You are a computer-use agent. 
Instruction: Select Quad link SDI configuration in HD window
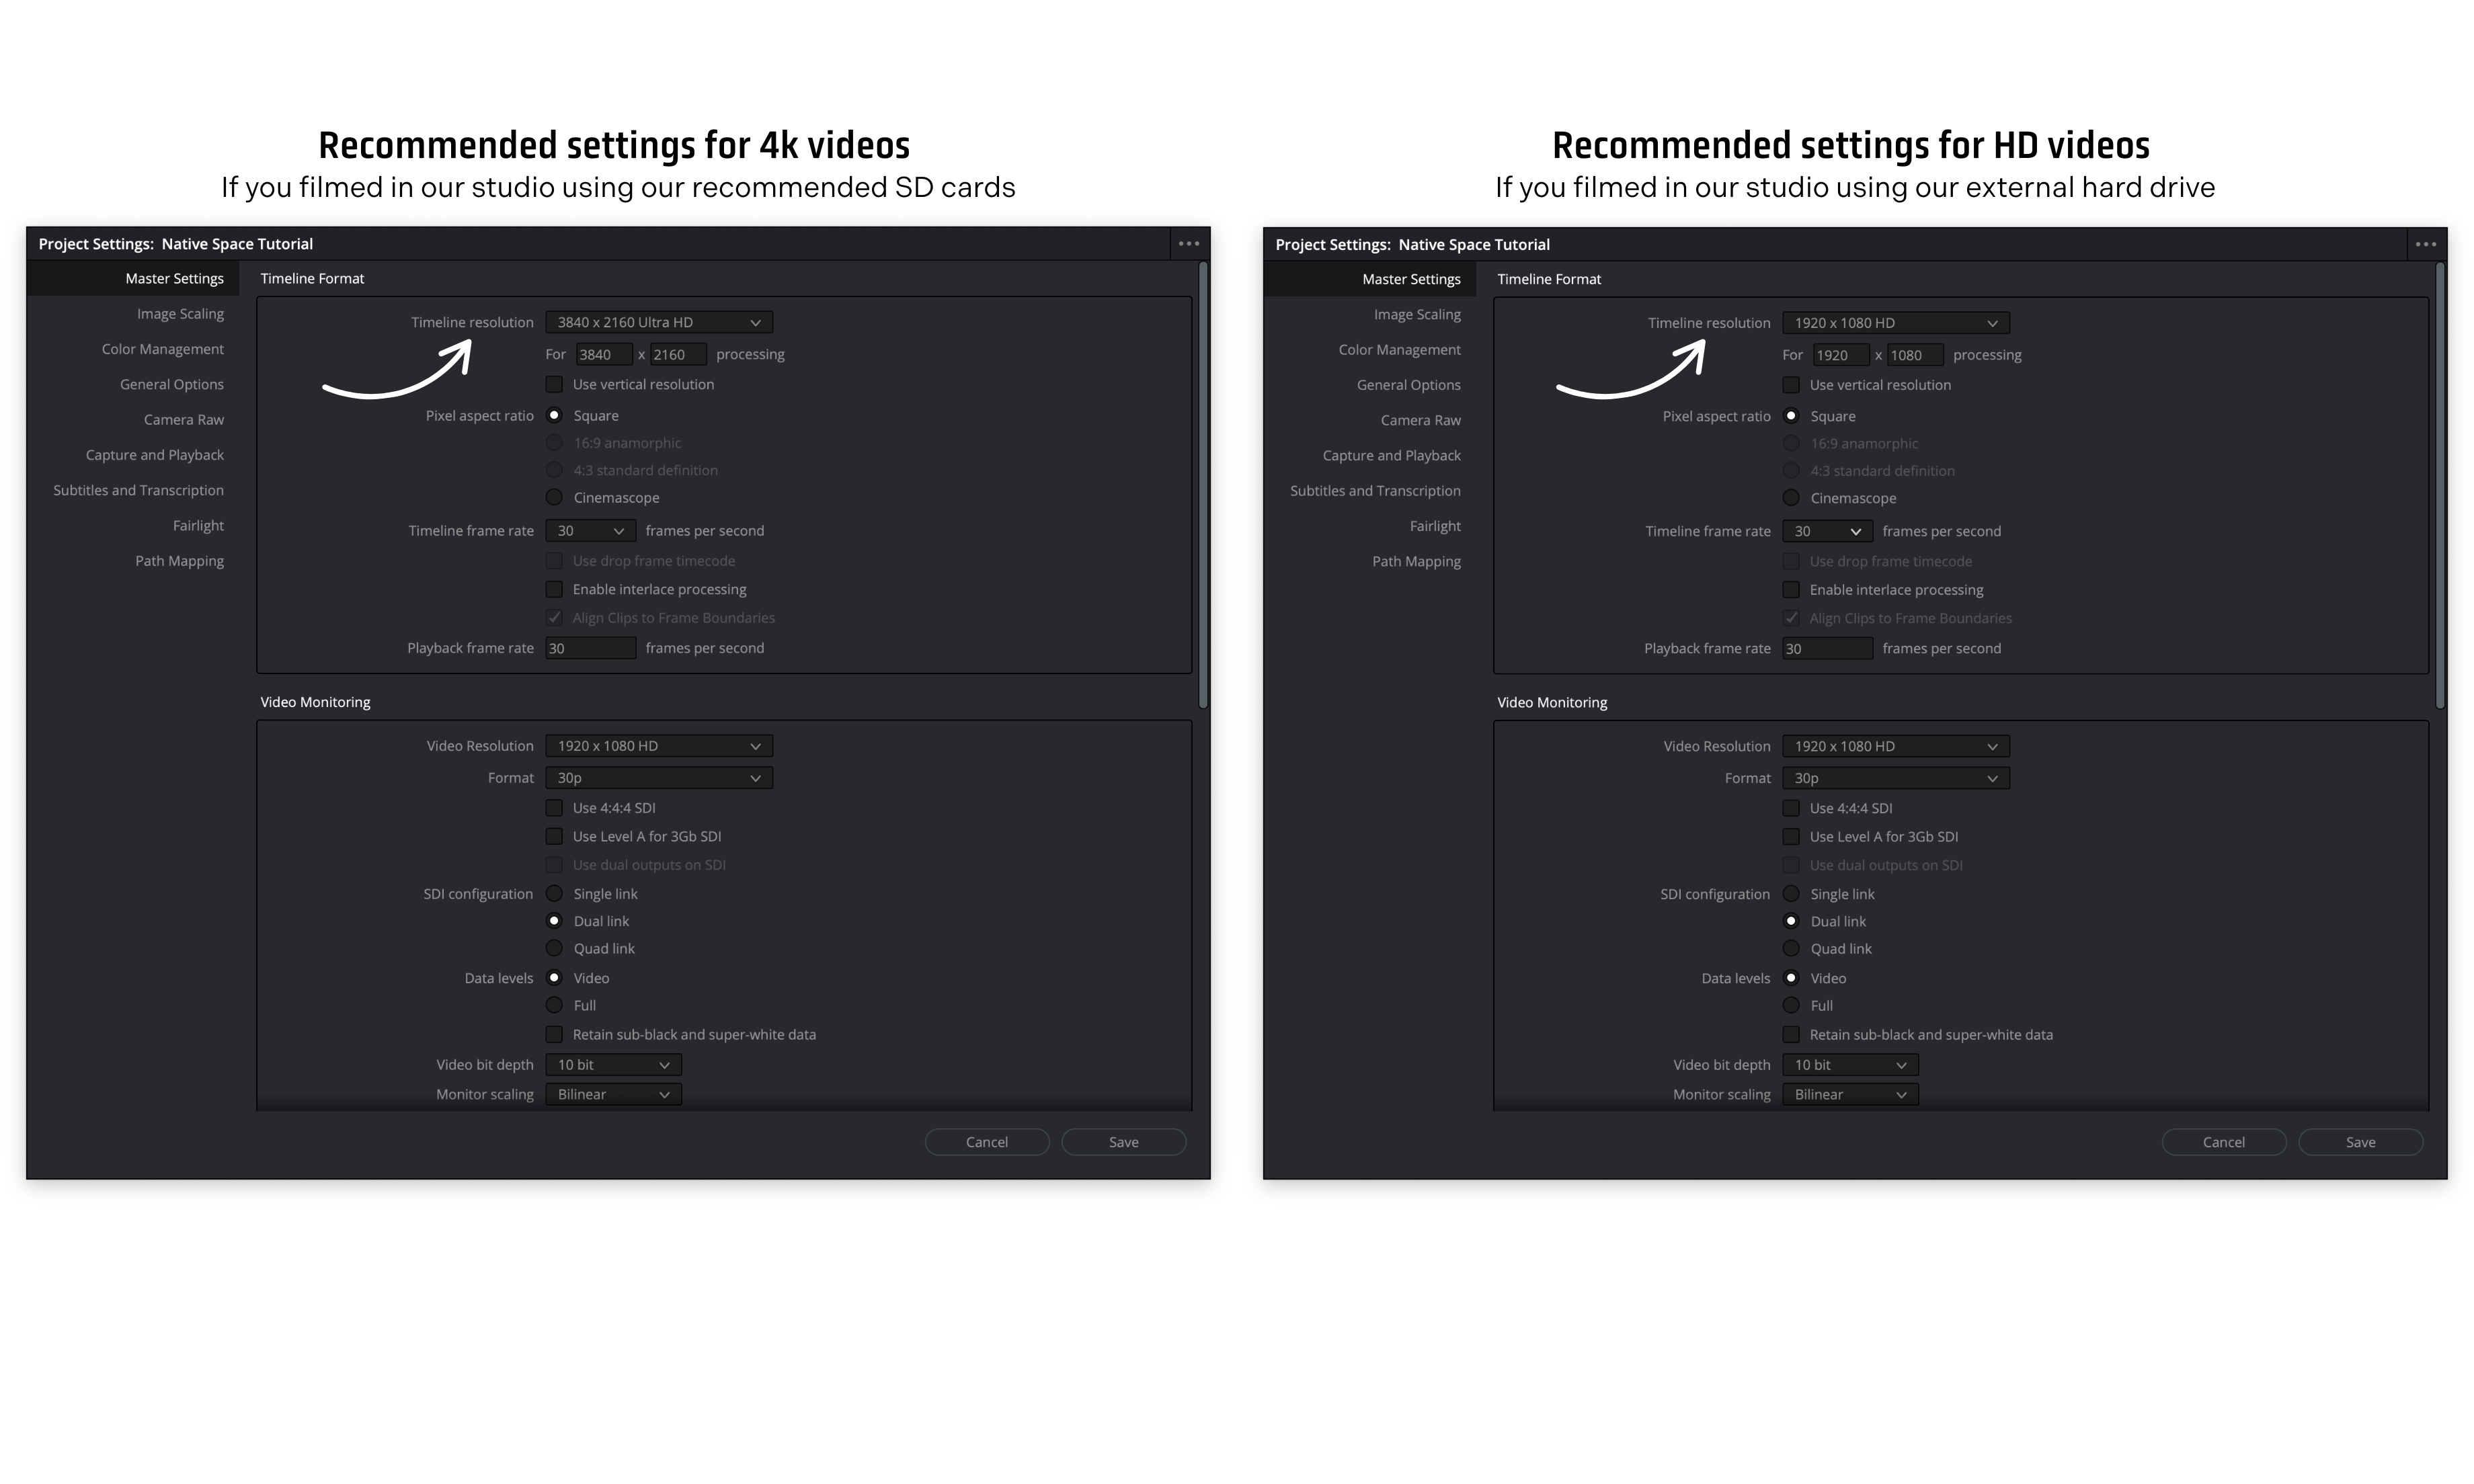[x=1791, y=949]
